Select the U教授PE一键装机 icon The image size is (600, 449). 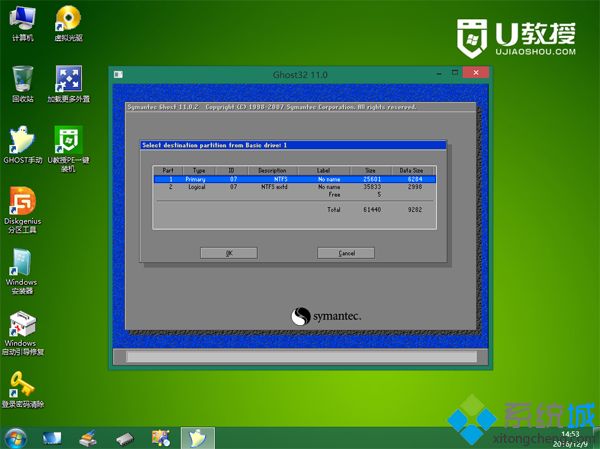(68, 149)
